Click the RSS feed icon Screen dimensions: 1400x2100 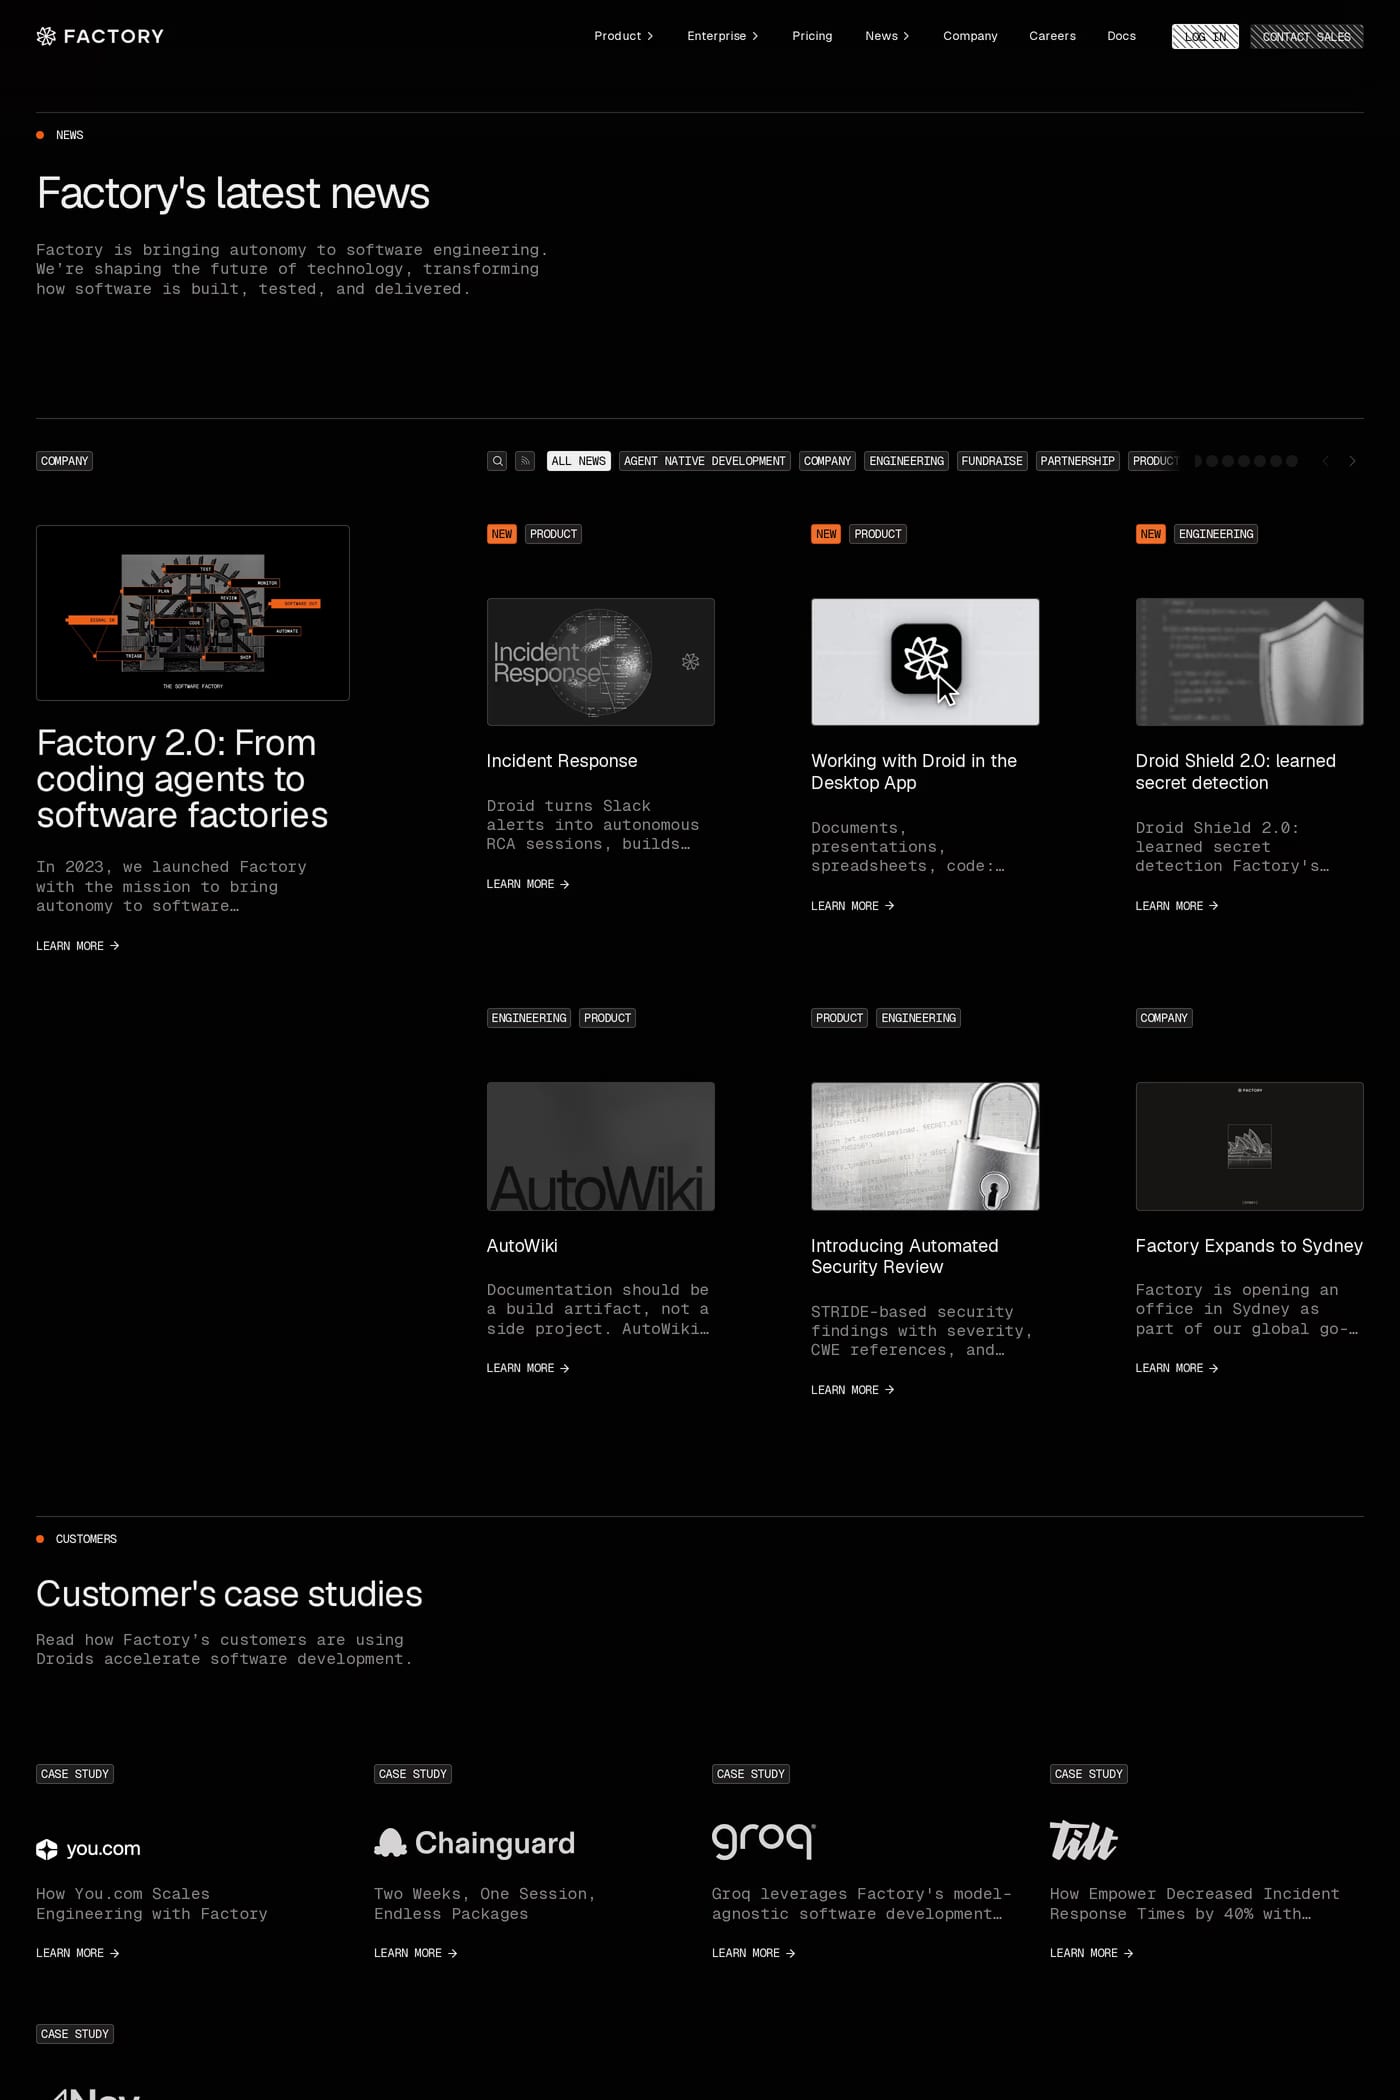click(x=525, y=461)
